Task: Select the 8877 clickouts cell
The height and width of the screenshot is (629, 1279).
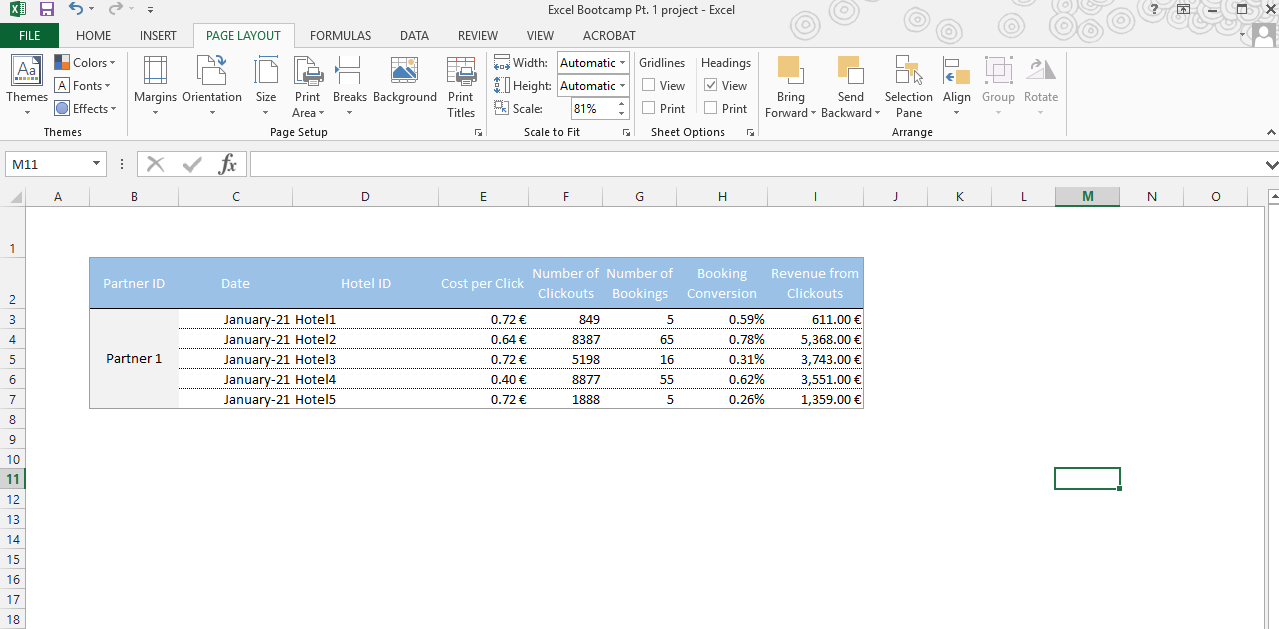Action: [566, 379]
